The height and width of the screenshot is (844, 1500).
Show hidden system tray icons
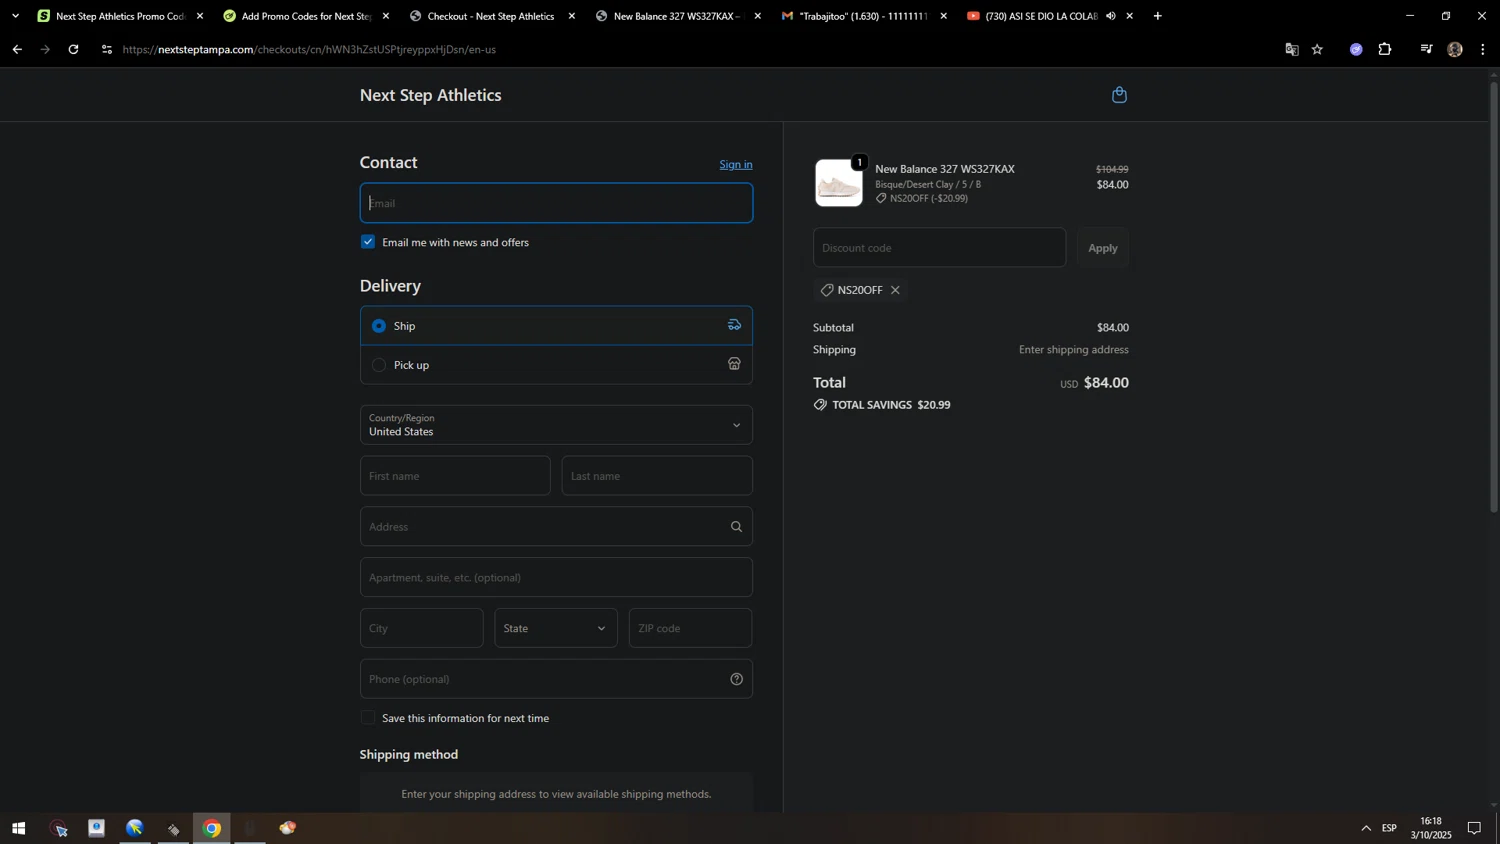1366,828
